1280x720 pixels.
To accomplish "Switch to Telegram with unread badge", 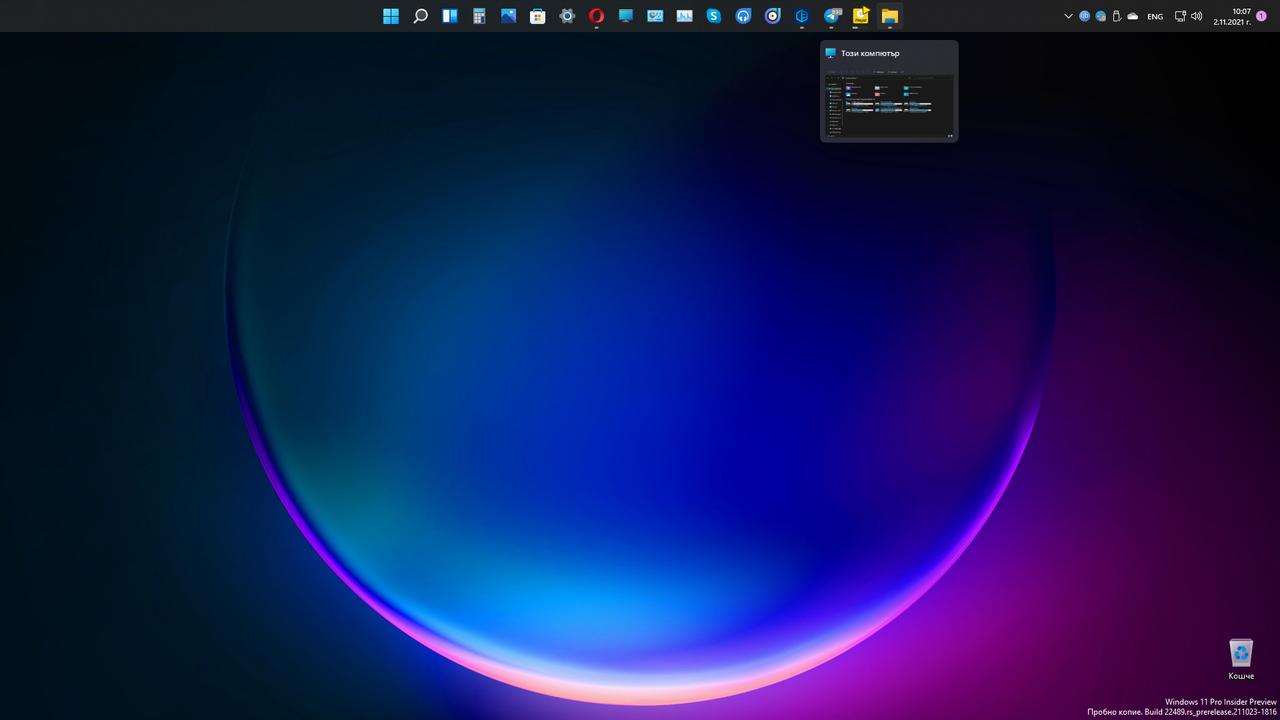I will click(x=832, y=16).
